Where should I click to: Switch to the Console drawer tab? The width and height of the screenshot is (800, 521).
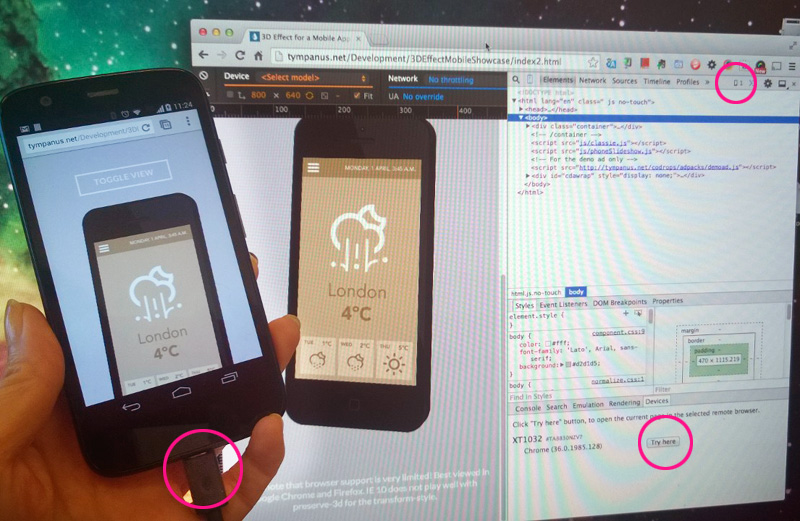coord(528,408)
